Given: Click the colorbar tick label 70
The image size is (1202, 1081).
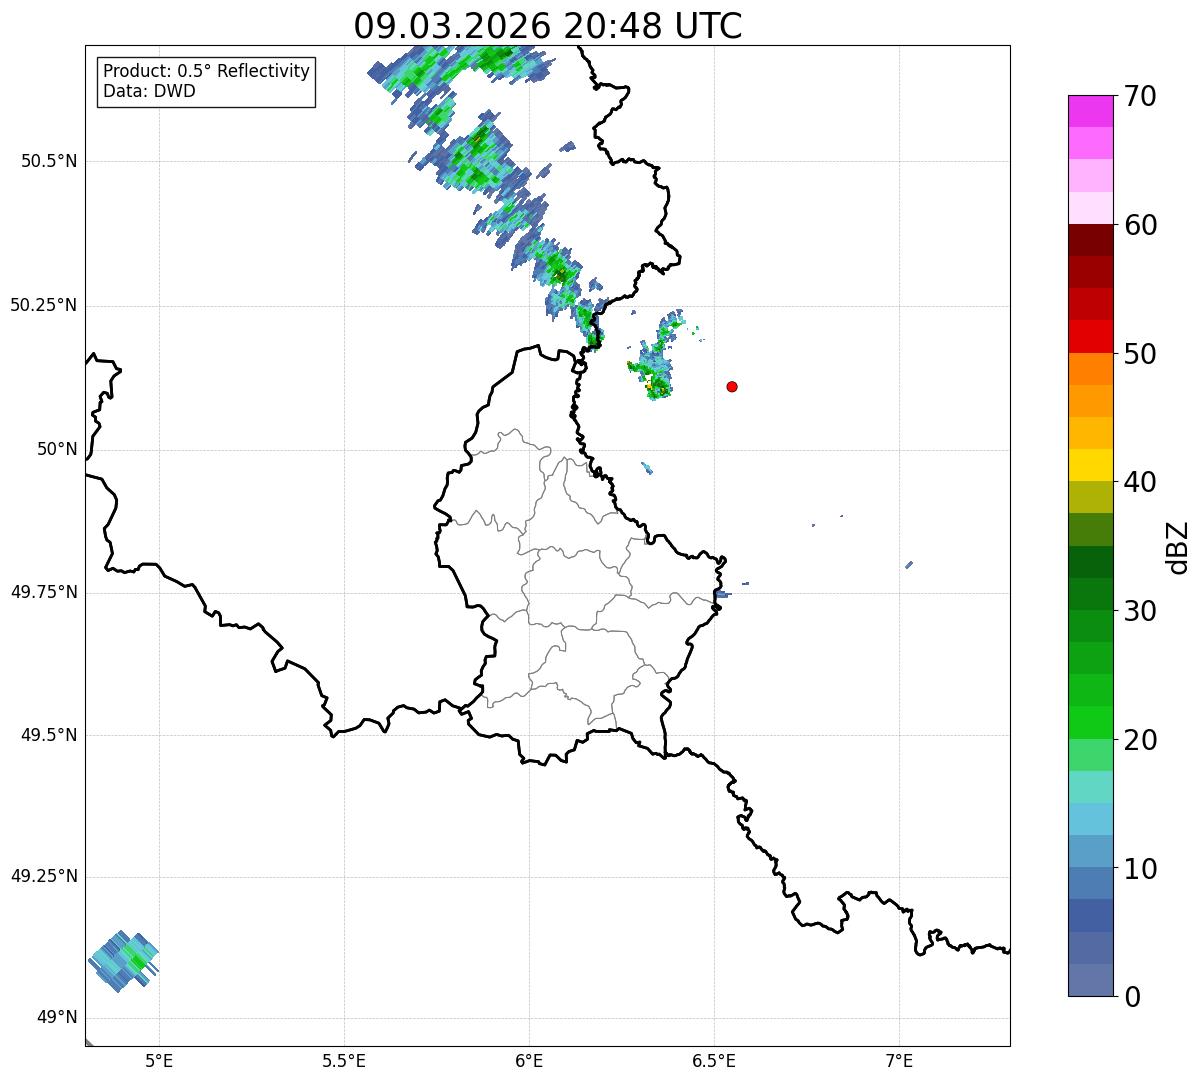Looking at the screenshot, I should tap(1139, 96).
